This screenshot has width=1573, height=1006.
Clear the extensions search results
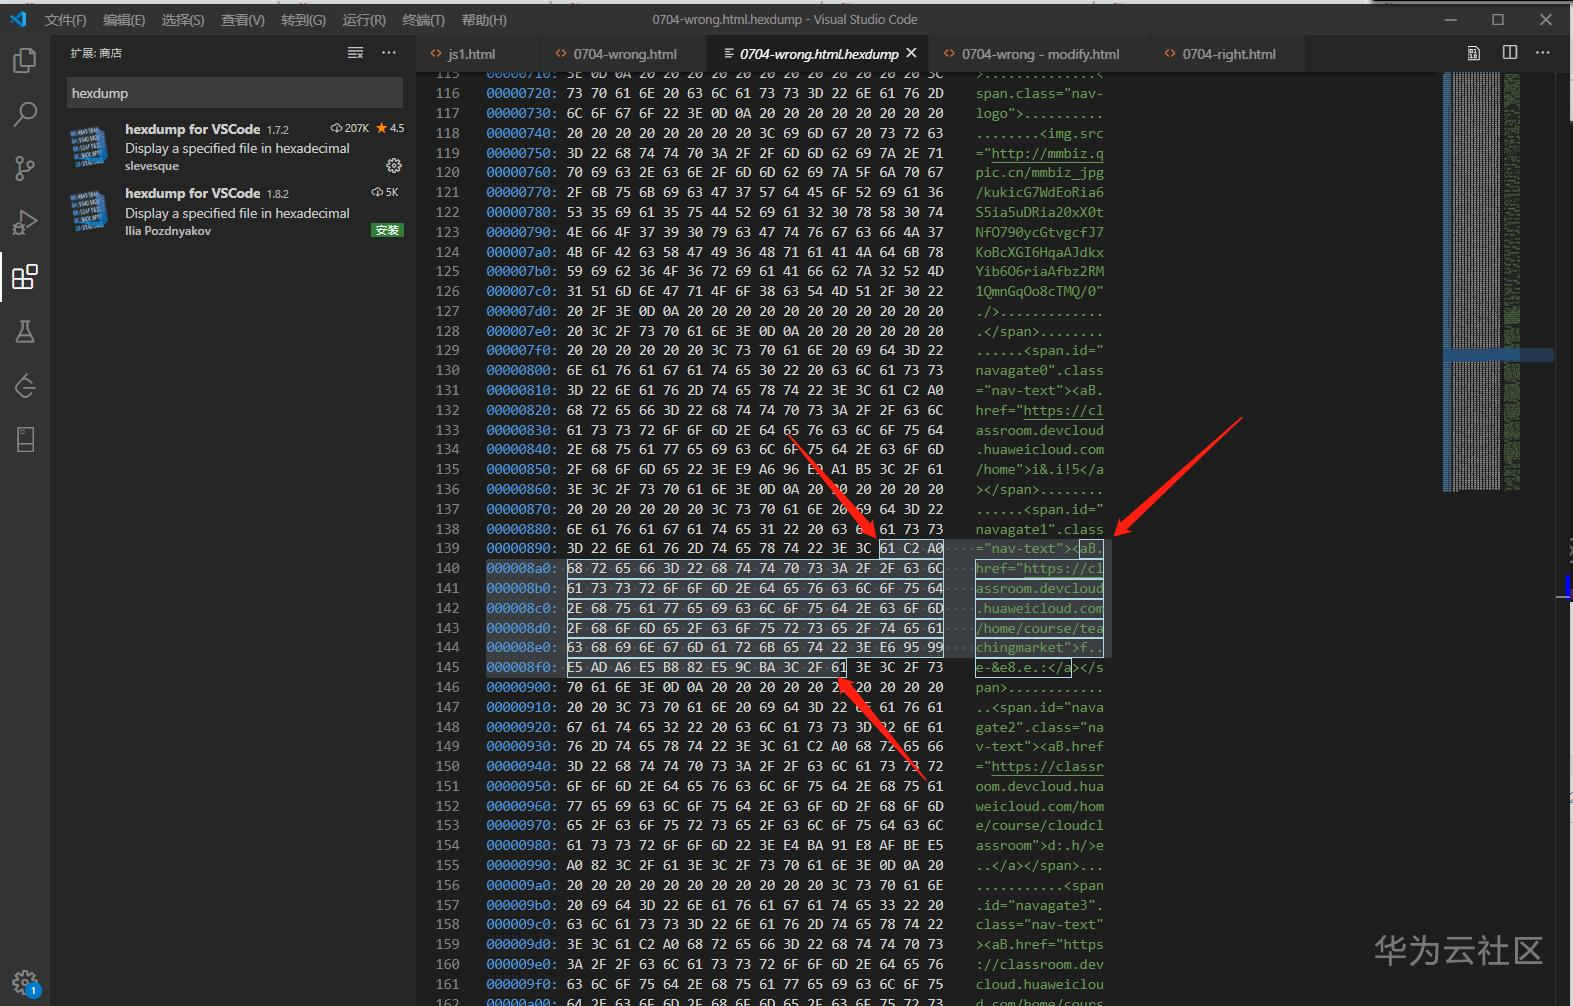pyautogui.click(x=355, y=53)
